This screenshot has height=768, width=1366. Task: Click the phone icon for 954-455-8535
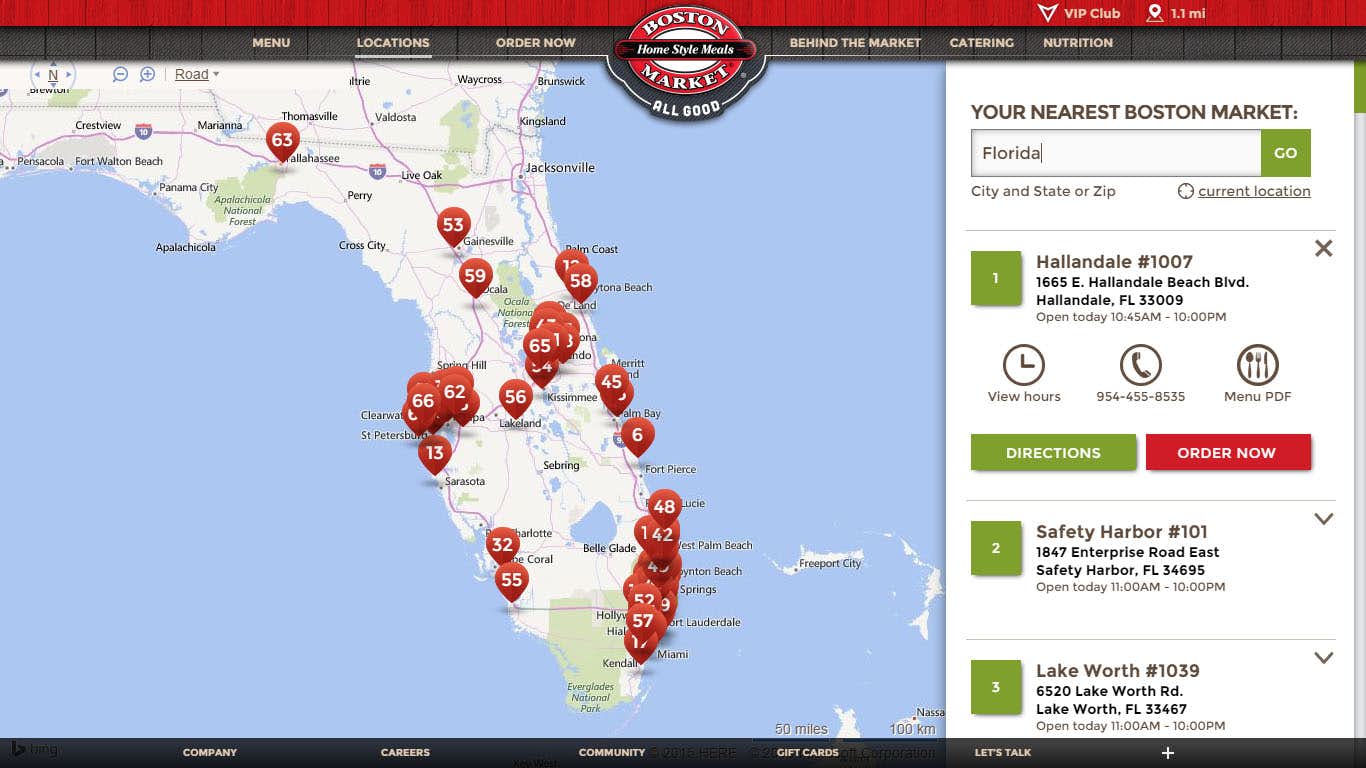(x=1140, y=365)
